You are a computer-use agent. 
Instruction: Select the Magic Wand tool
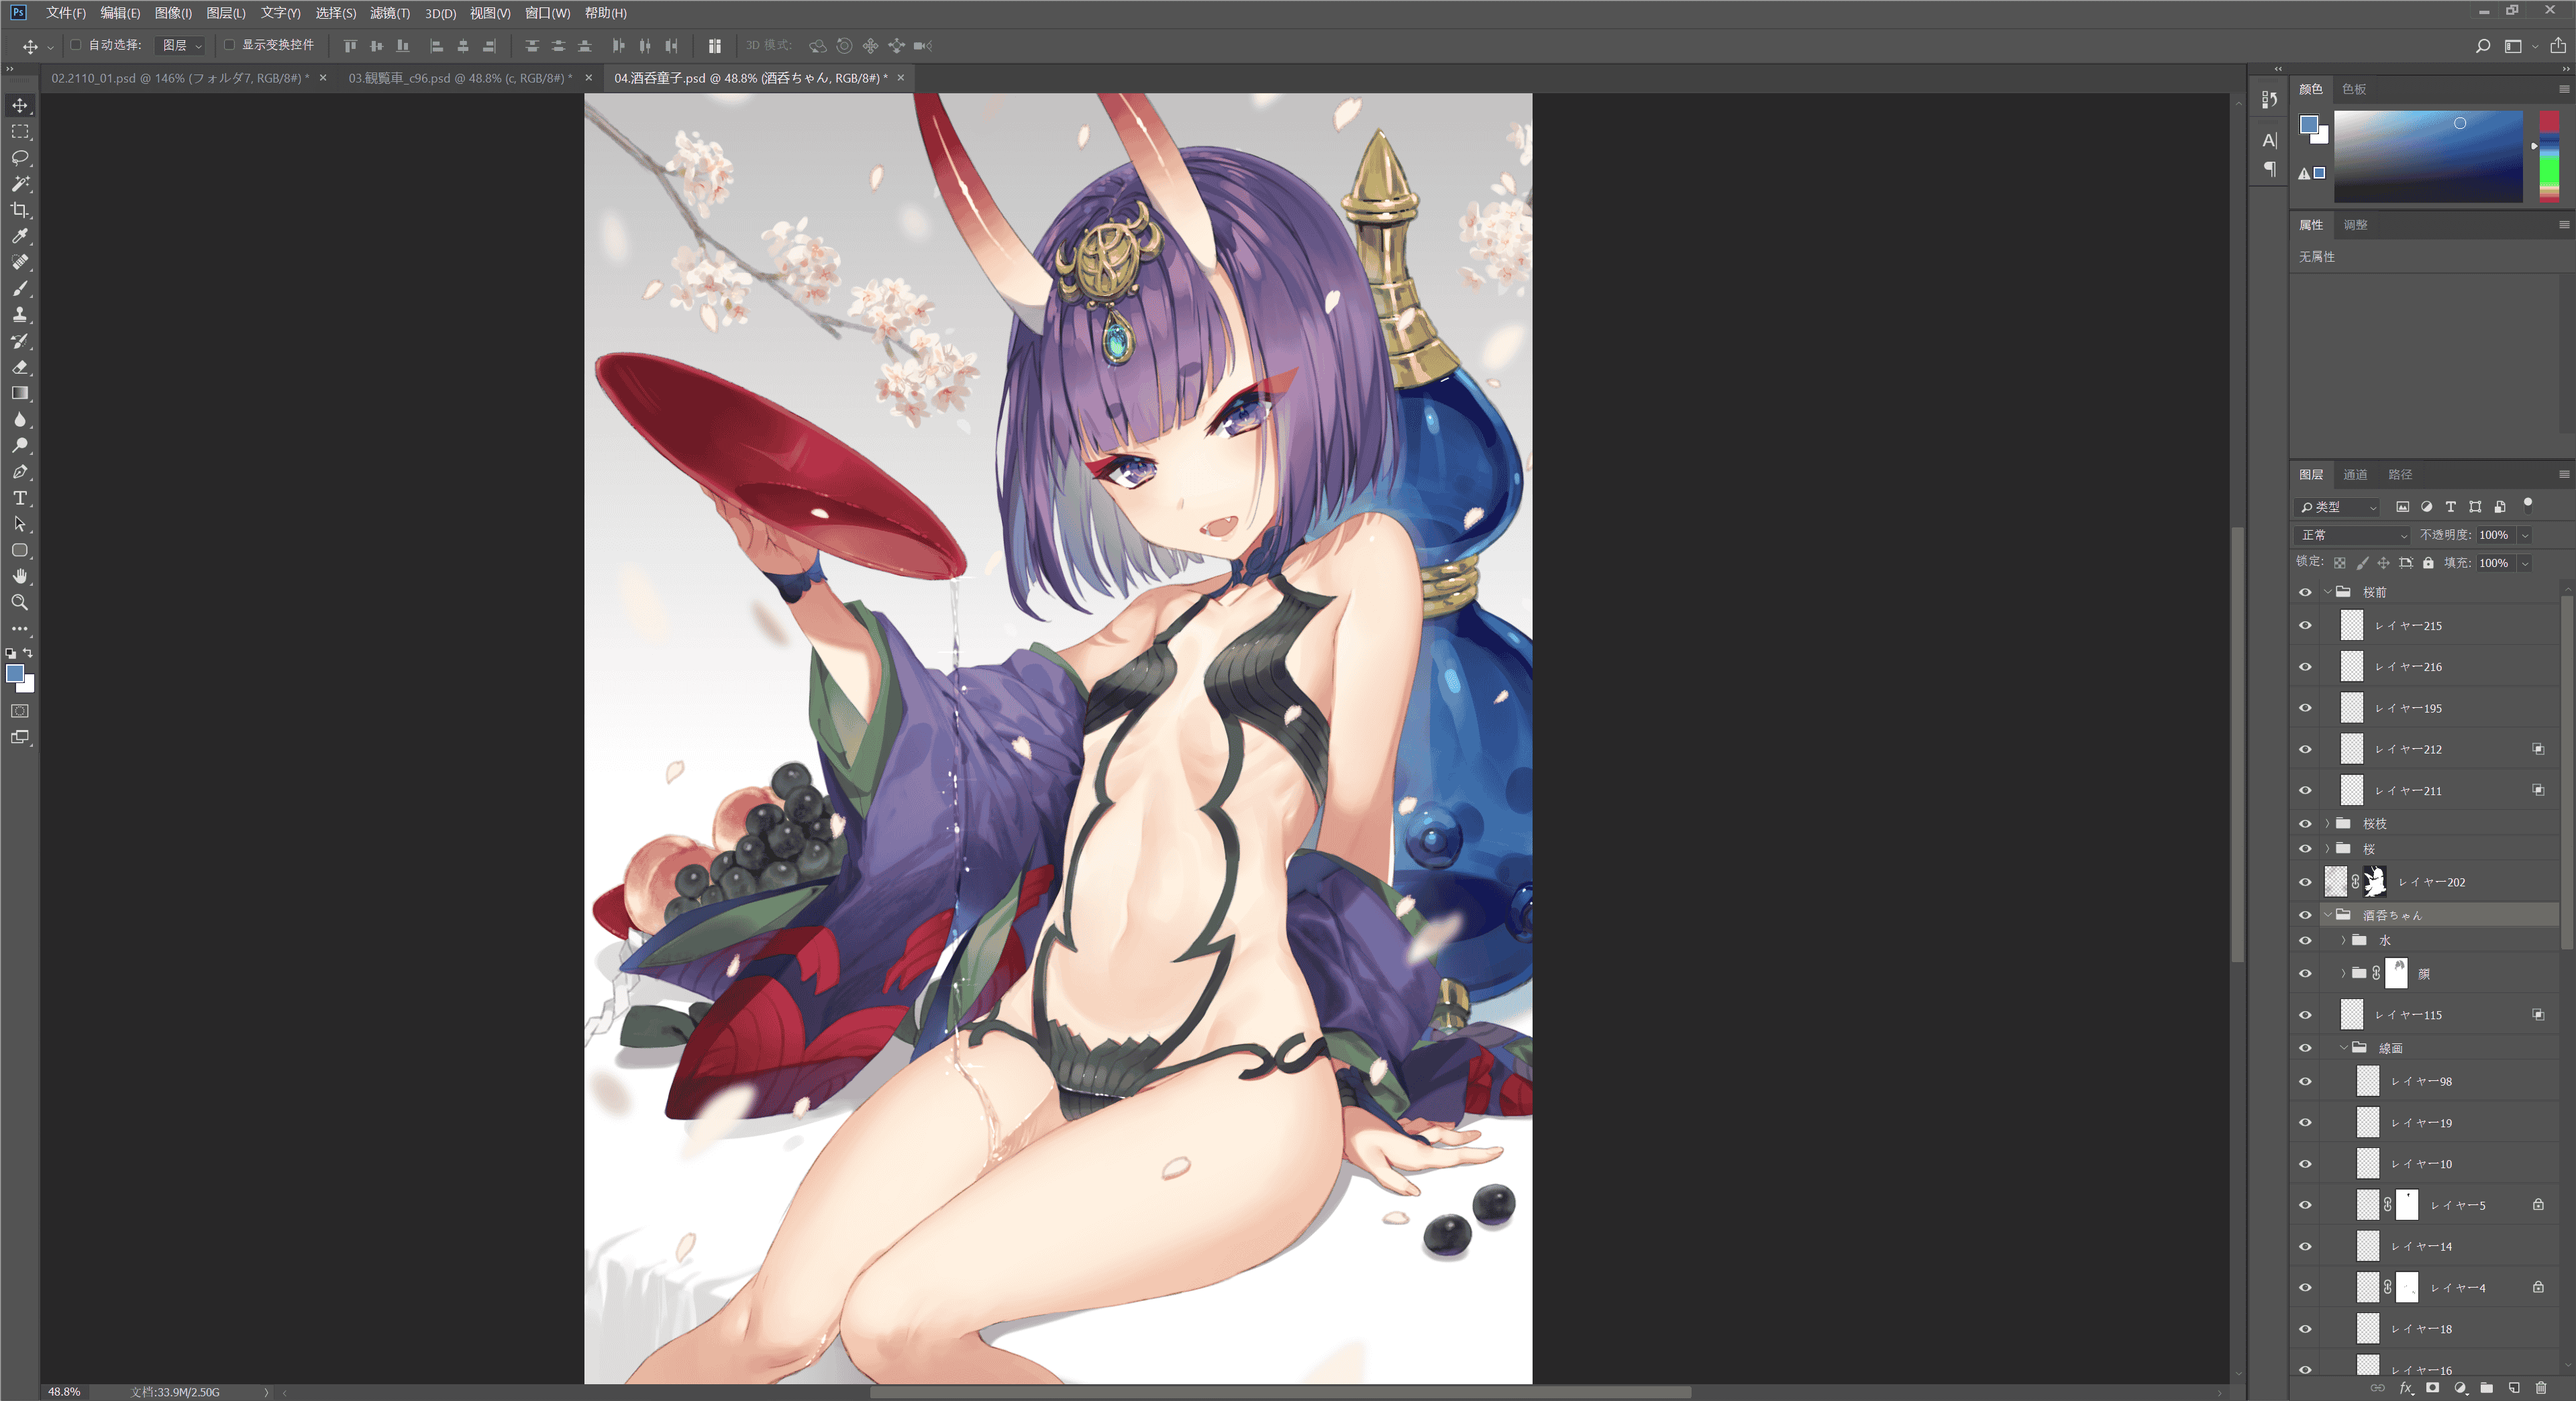(x=20, y=184)
